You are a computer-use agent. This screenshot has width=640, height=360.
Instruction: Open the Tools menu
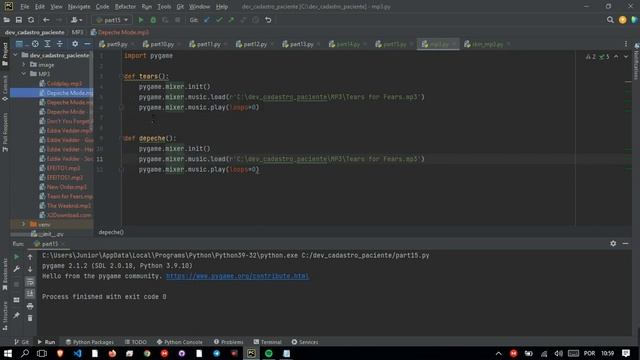[164, 7]
